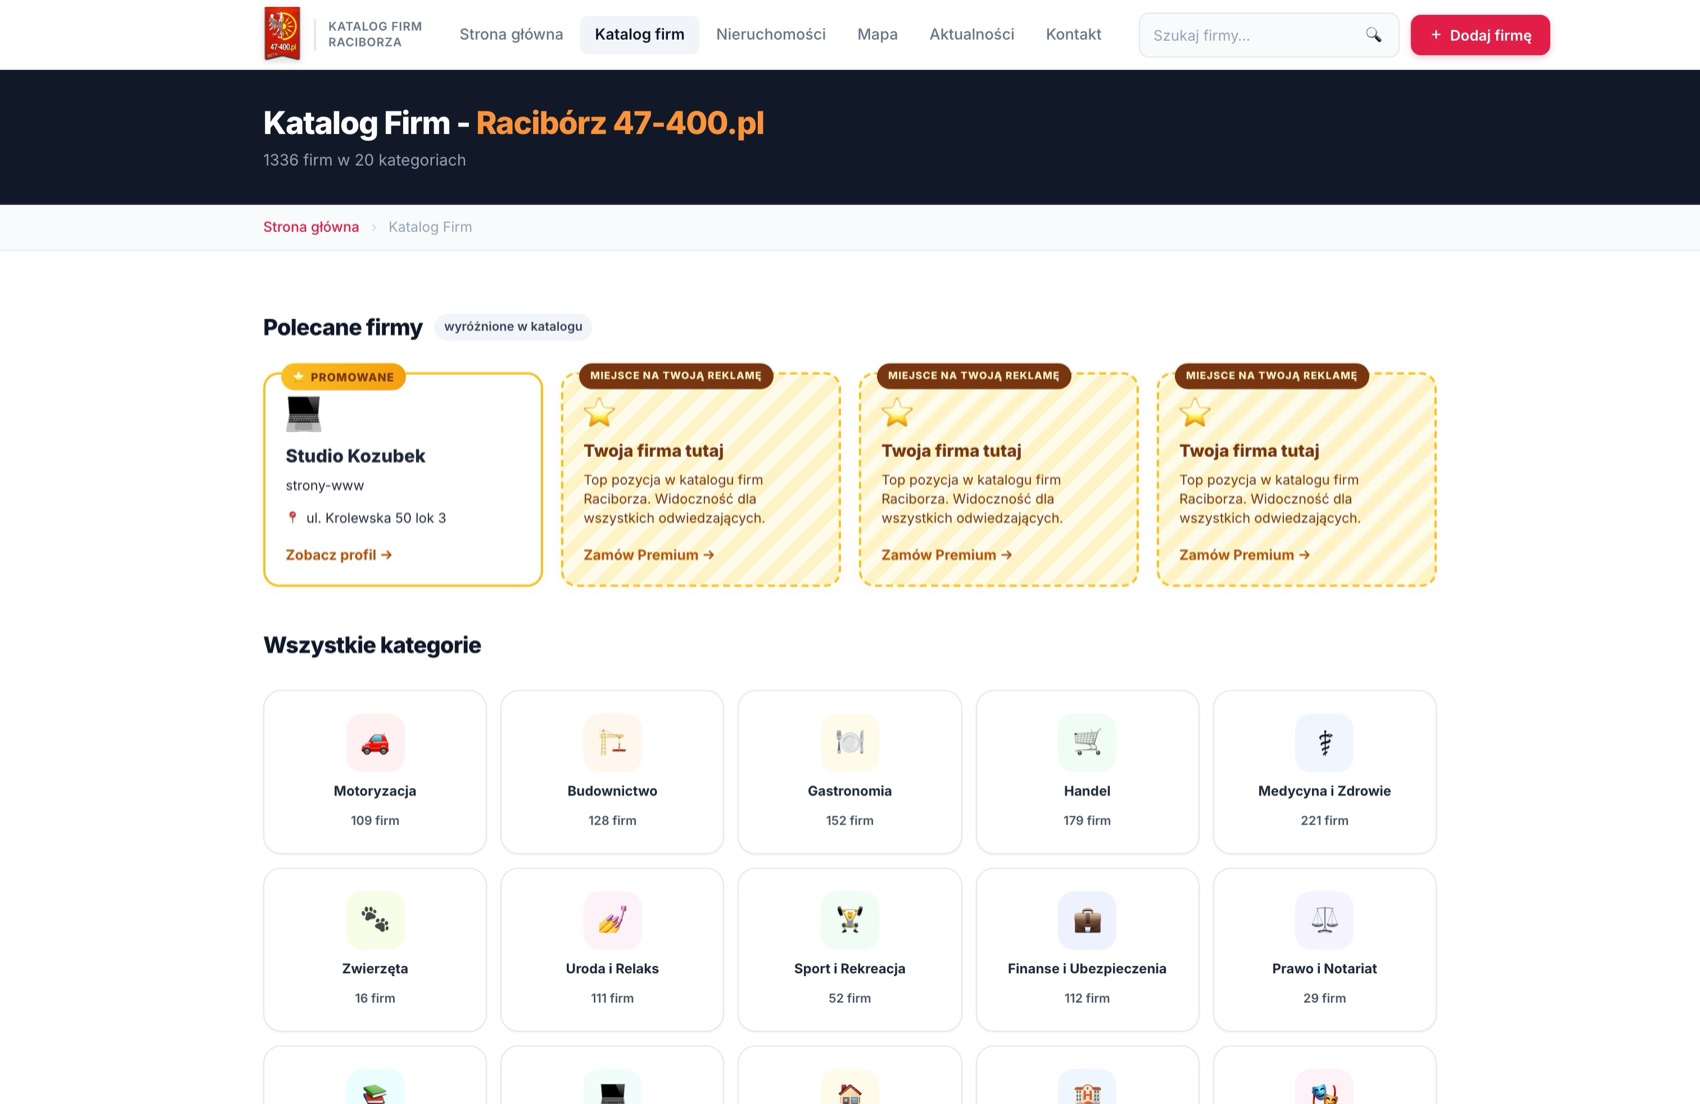Click the Gastronomia plate icon
This screenshot has height=1104, width=1700.
pyautogui.click(x=850, y=742)
